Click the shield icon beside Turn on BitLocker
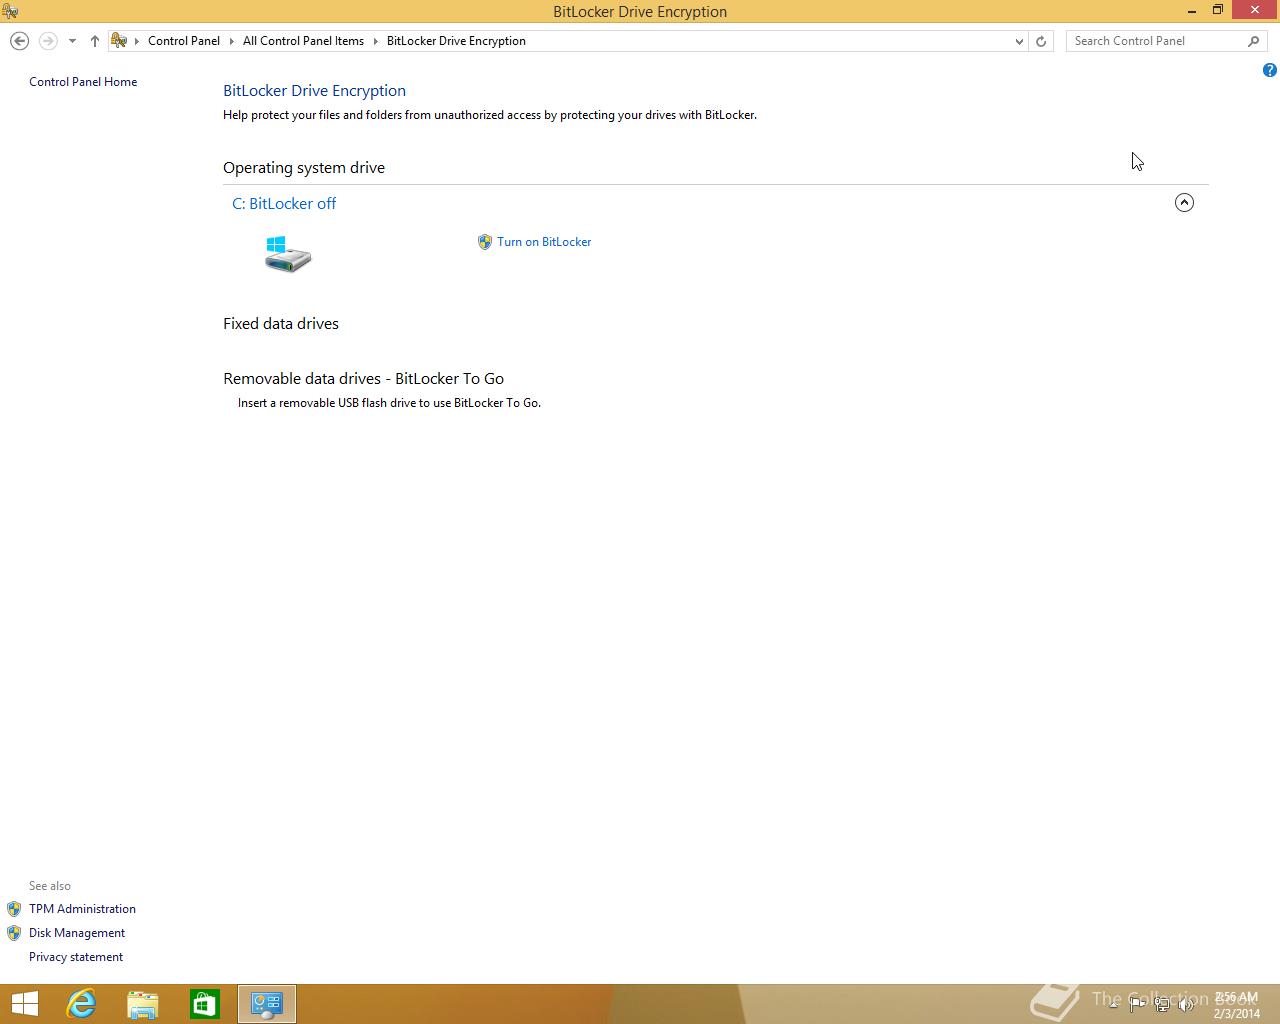Viewport: 1280px width, 1024px height. (485, 242)
